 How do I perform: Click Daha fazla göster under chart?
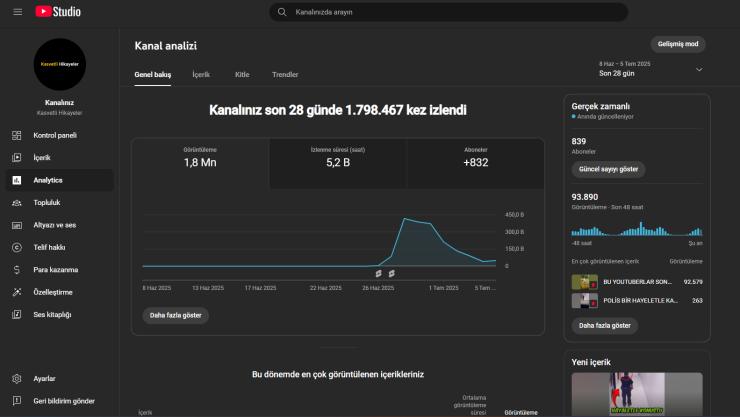click(176, 315)
